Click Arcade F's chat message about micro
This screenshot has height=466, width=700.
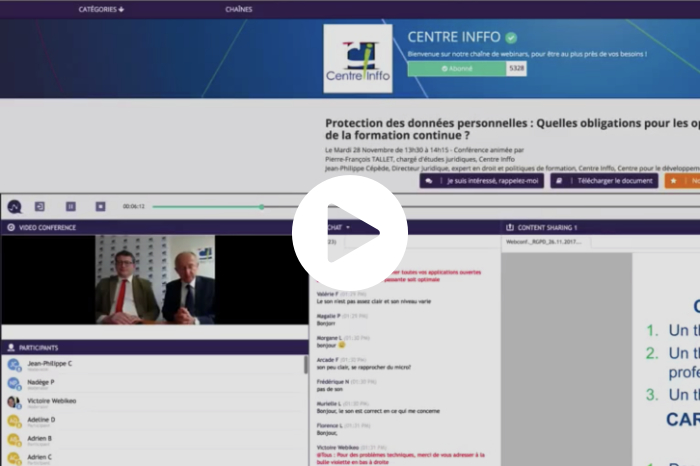[363, 363]
